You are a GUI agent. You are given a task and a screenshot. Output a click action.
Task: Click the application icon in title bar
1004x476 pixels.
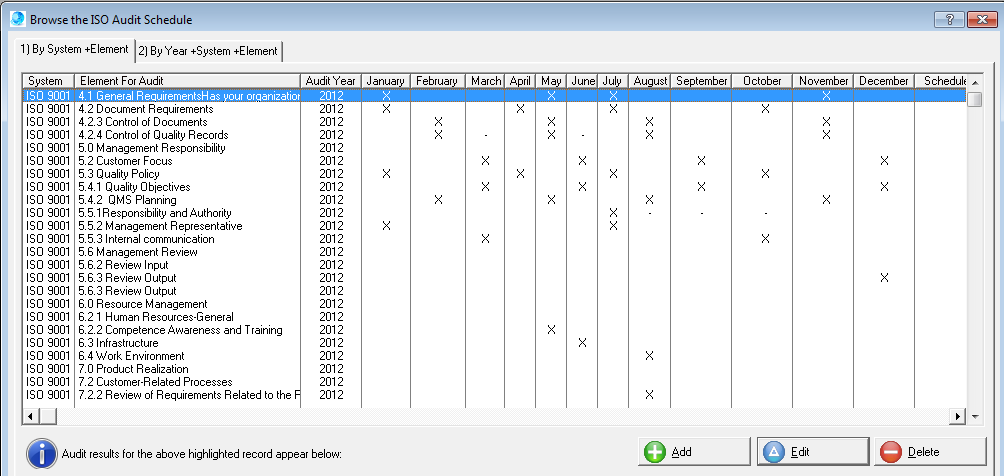[x=16, y=19]
